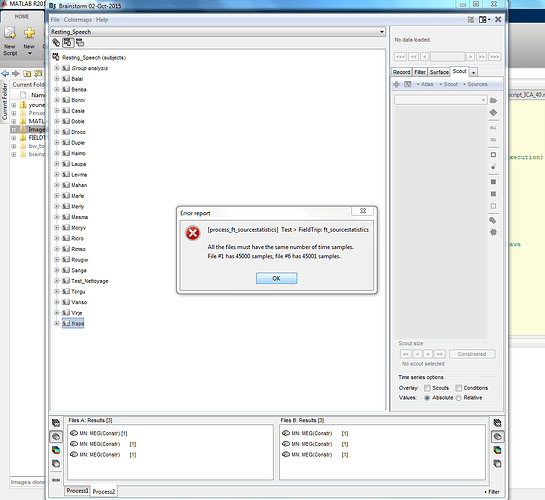Open the File menu
This screenshot has height=500, width=545.
point(55,20)
